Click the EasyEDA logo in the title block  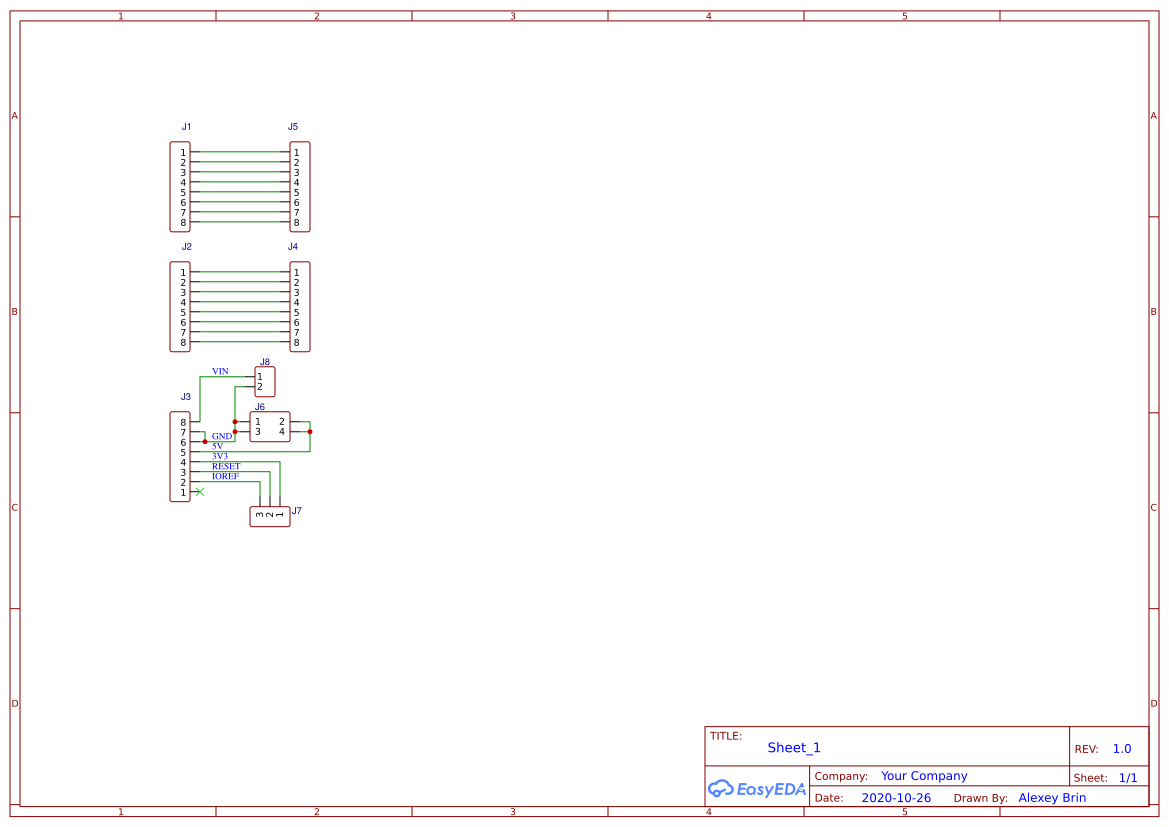click(757, 789)
